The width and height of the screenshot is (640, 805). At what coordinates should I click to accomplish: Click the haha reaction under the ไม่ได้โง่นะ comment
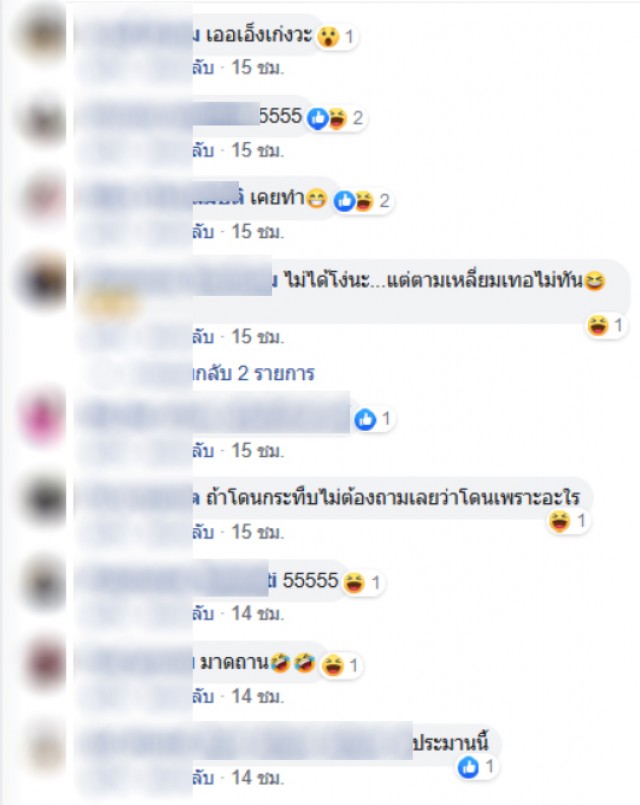click(x=598, y=325)
